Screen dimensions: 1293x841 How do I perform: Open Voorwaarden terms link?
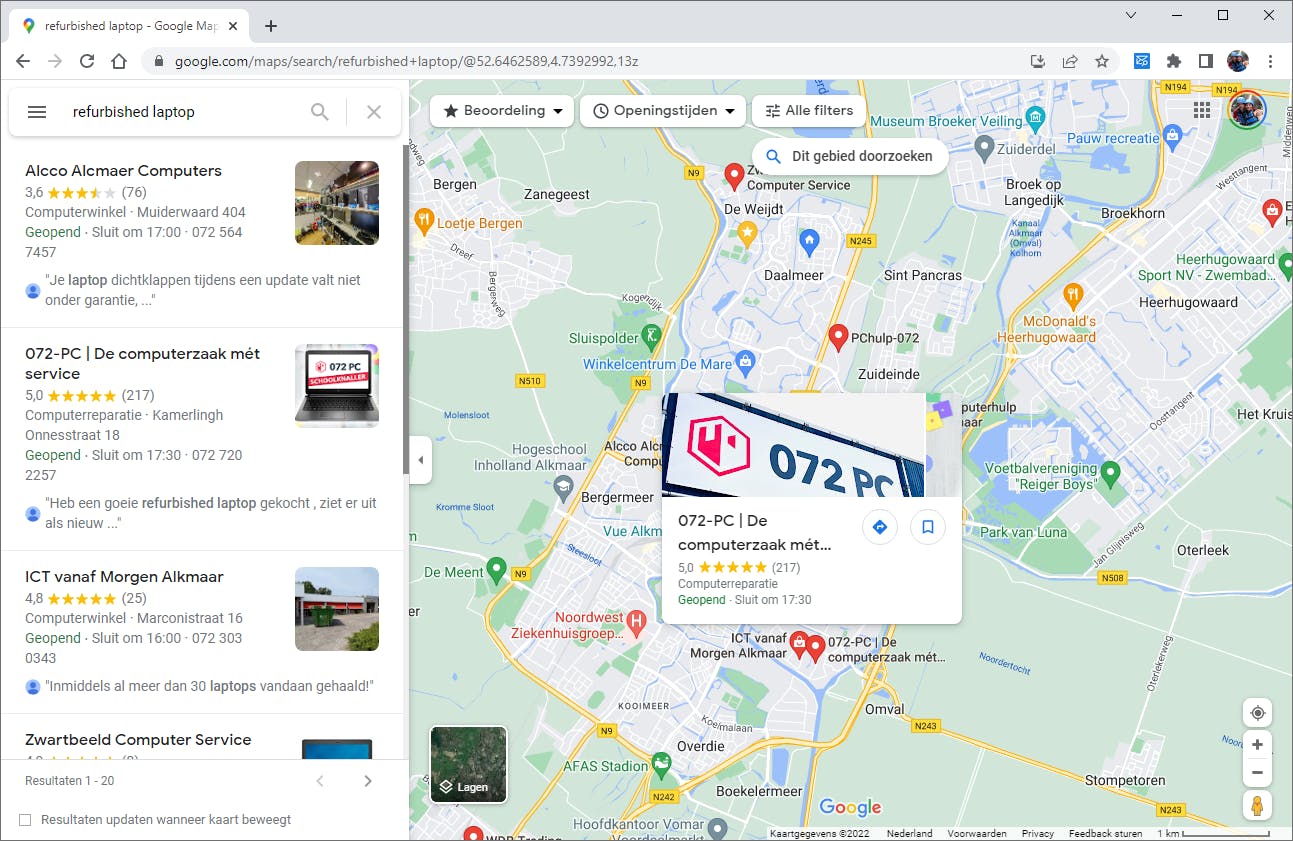click(x=978, y=833)
